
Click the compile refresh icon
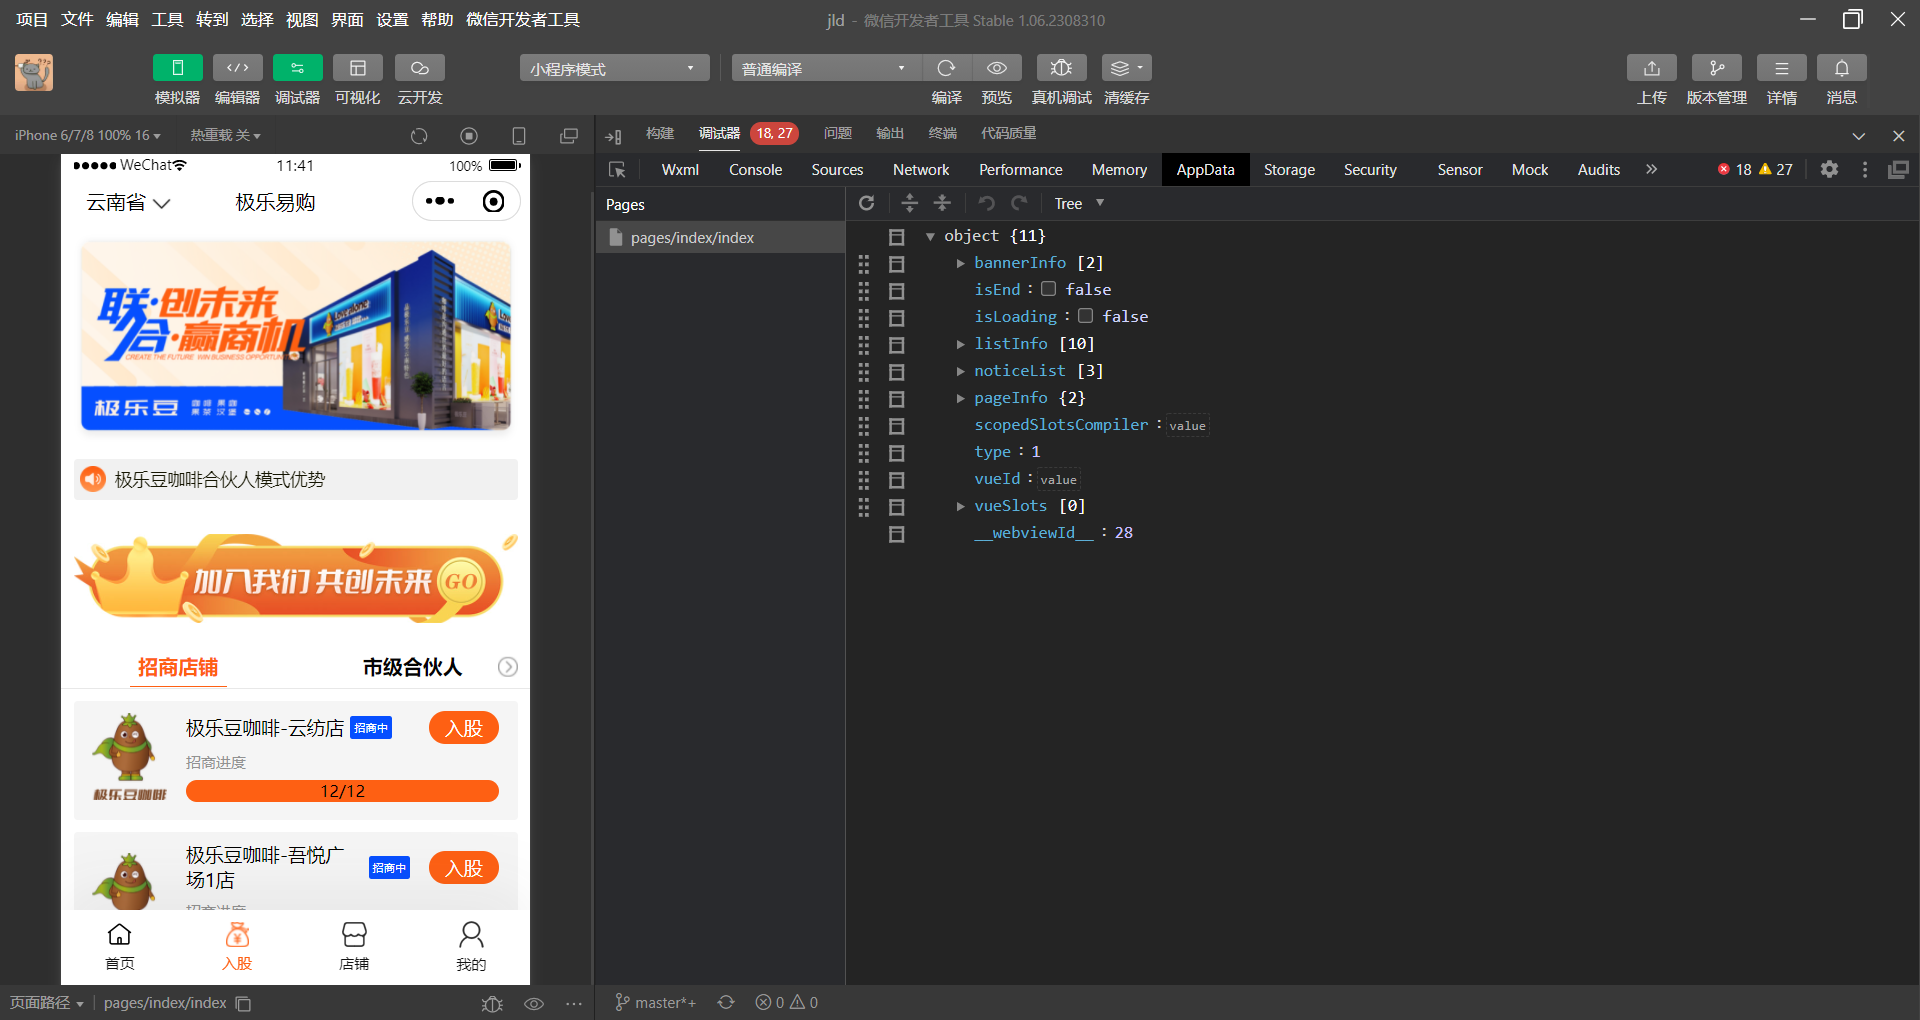click(946, 68)
